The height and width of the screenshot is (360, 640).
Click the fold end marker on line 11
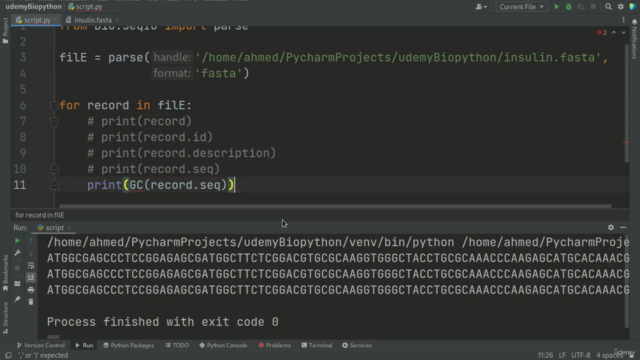click(54, 185)
